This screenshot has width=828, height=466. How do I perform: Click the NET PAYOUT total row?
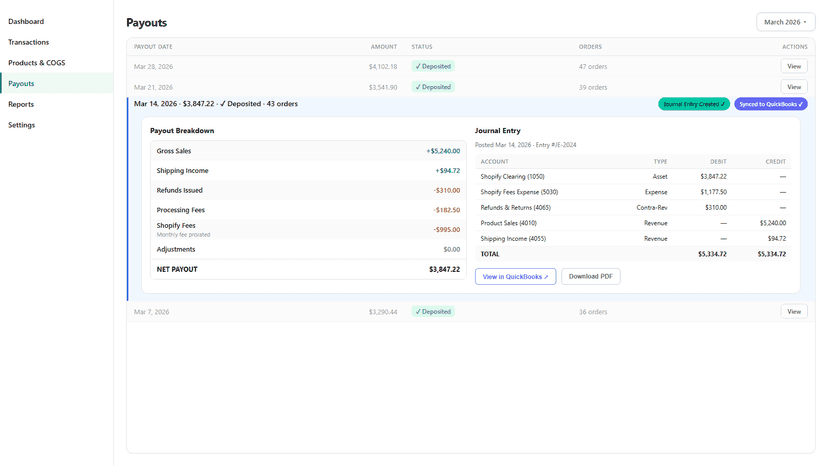308,269
